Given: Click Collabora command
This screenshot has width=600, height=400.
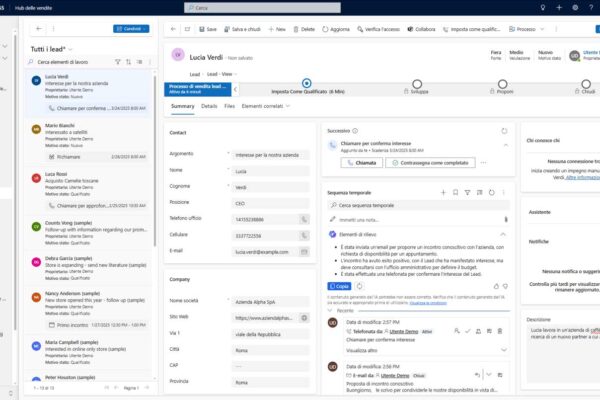Looking at the screenshot, I should [421, 29].
